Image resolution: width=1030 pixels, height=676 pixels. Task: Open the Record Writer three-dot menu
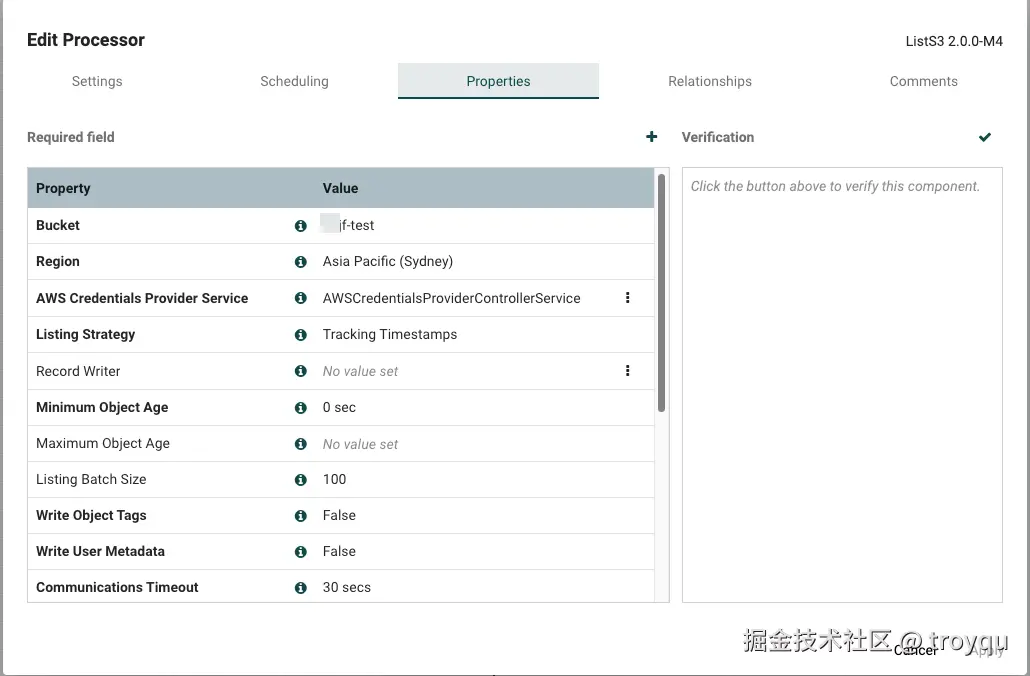coord(627,371)
